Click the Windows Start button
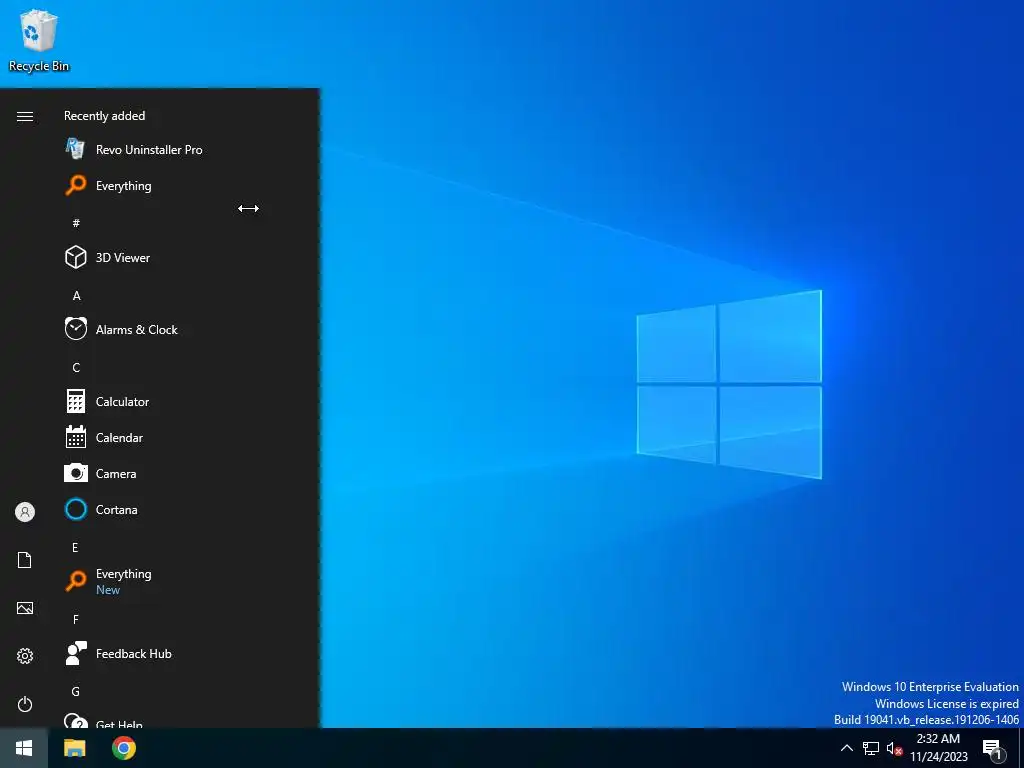Screen dimensions: 1024x768 pos(24,748)
